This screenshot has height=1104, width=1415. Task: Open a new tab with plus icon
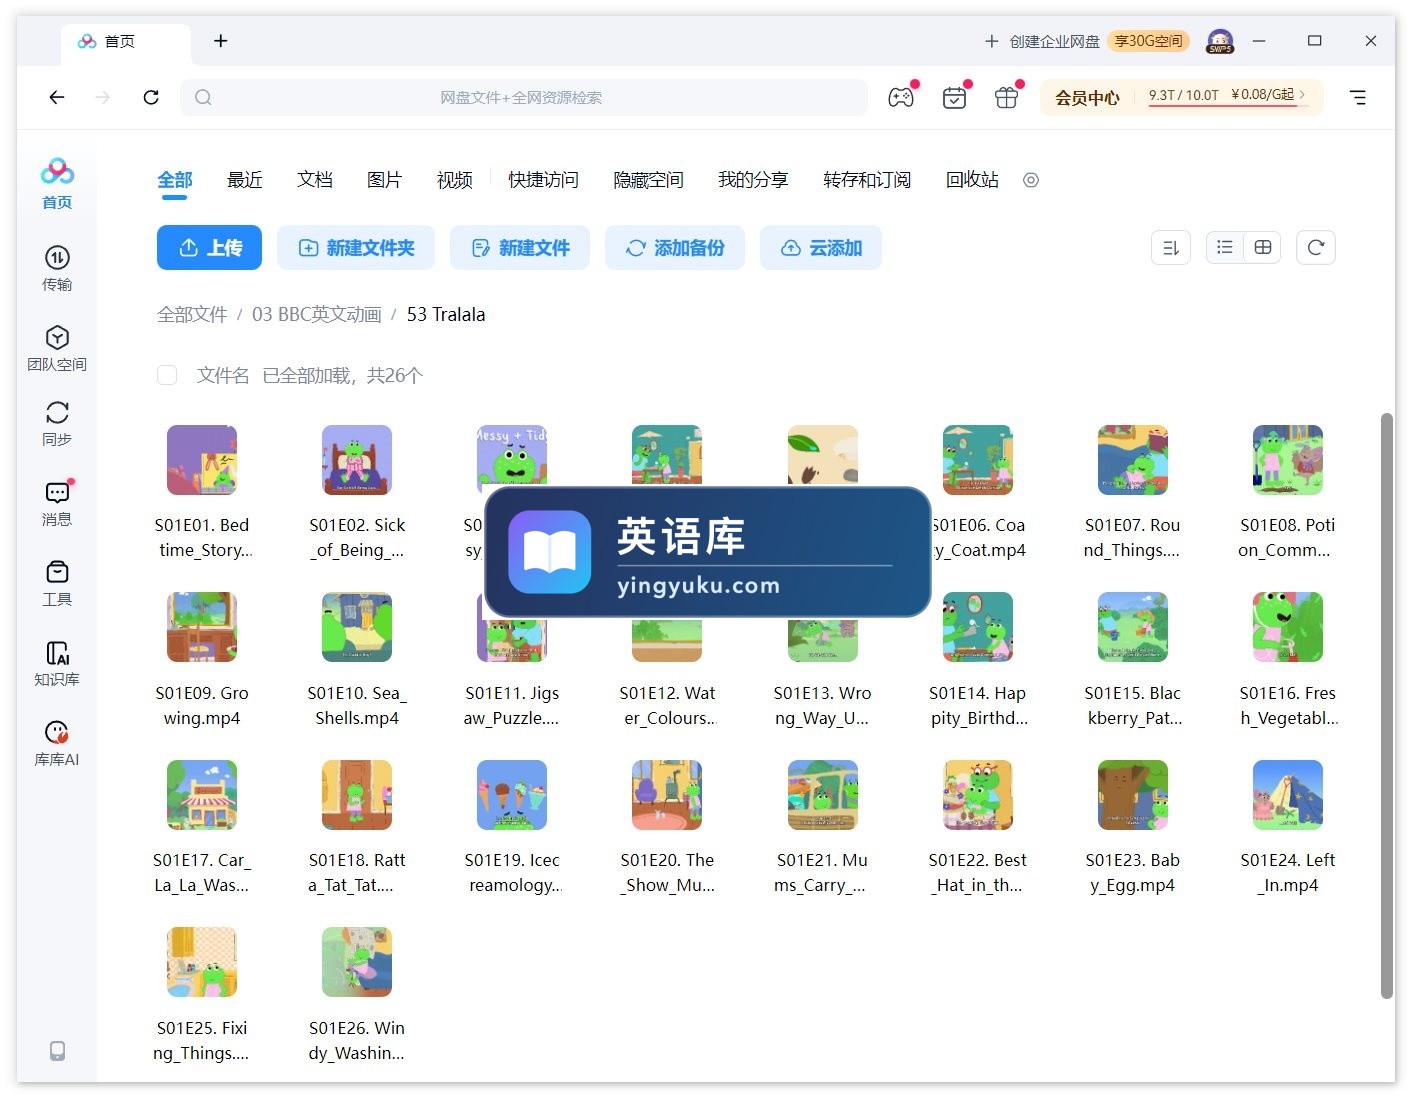pyautogui.click(x=221, y=41)
